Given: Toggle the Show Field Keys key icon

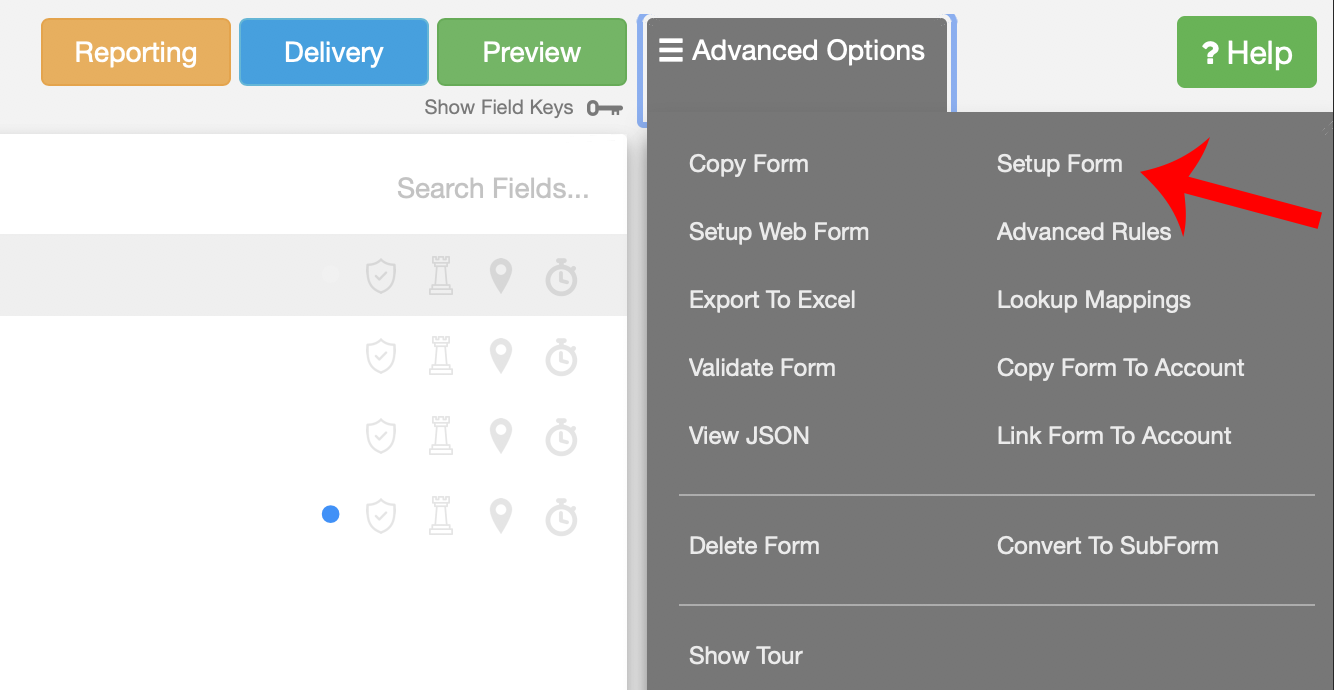Looking at the screenshot, I should click(604, 108).
